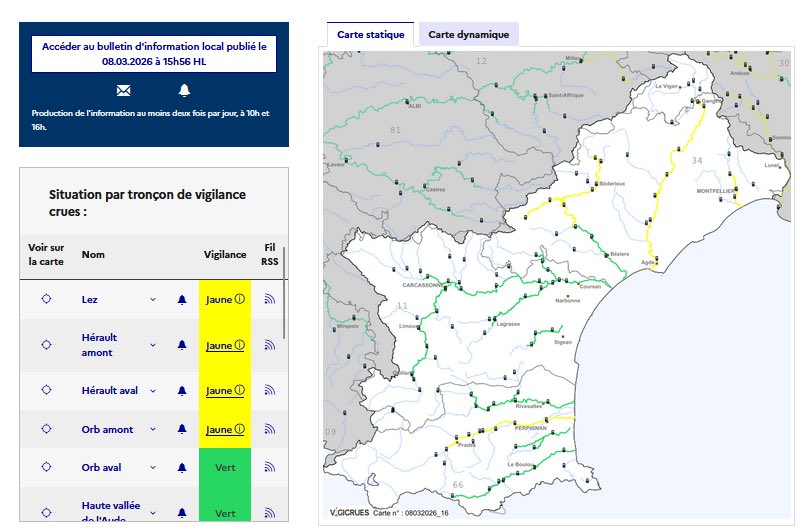Viewport: 812px width, 531px height.
Task: Click Montpellier label on the map
Action: coord(715,191)
